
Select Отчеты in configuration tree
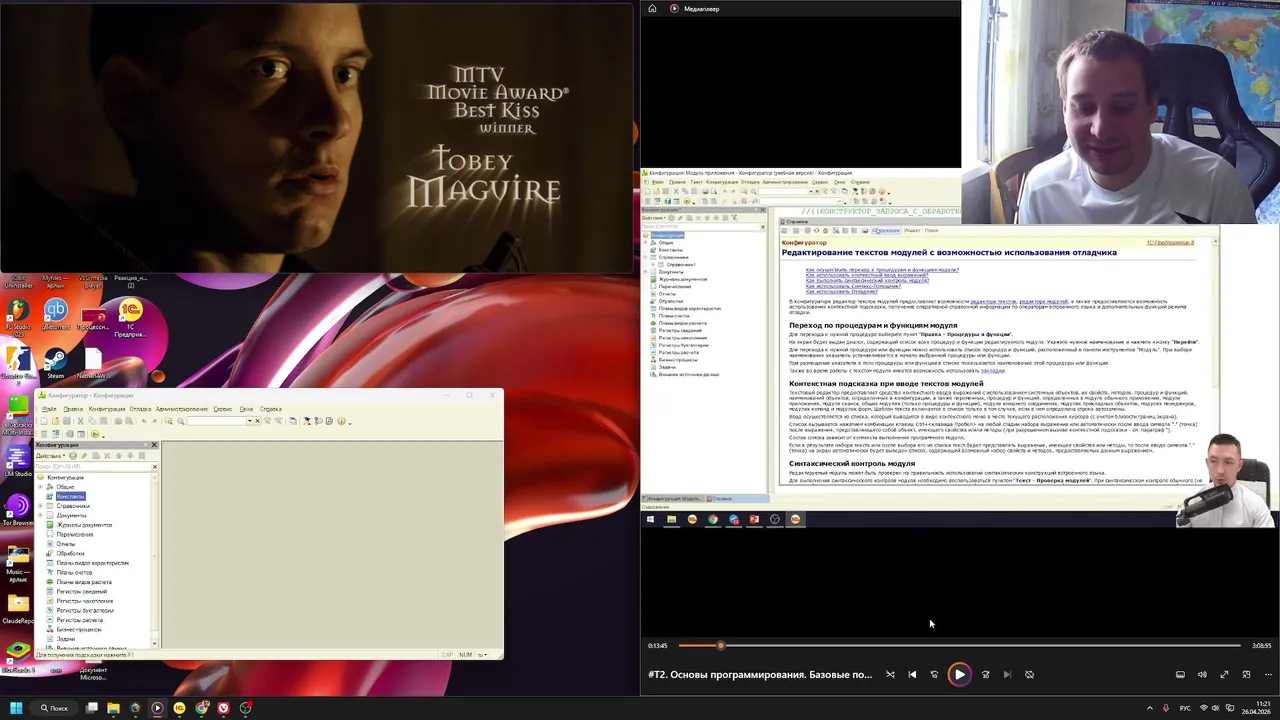(x=66, y=544)
